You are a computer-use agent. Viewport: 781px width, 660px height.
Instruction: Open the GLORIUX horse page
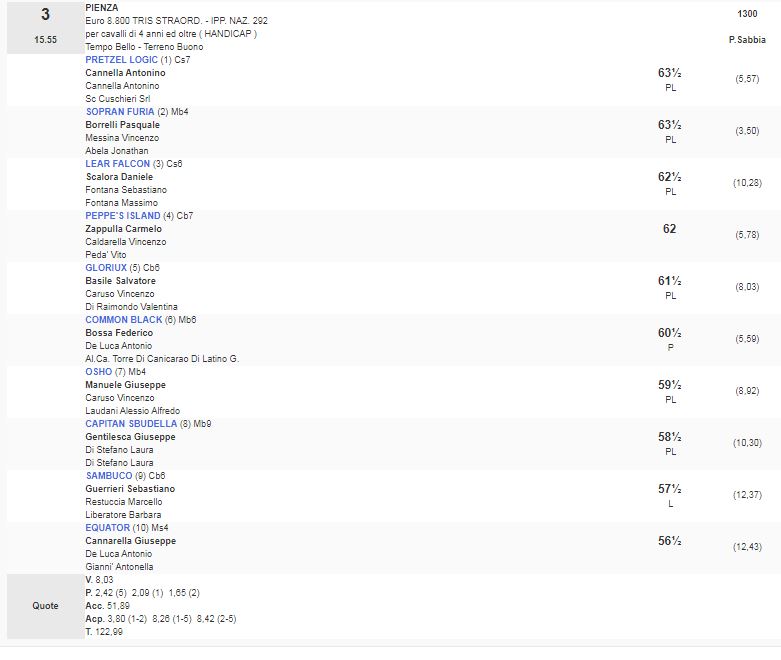pos(106,268)
